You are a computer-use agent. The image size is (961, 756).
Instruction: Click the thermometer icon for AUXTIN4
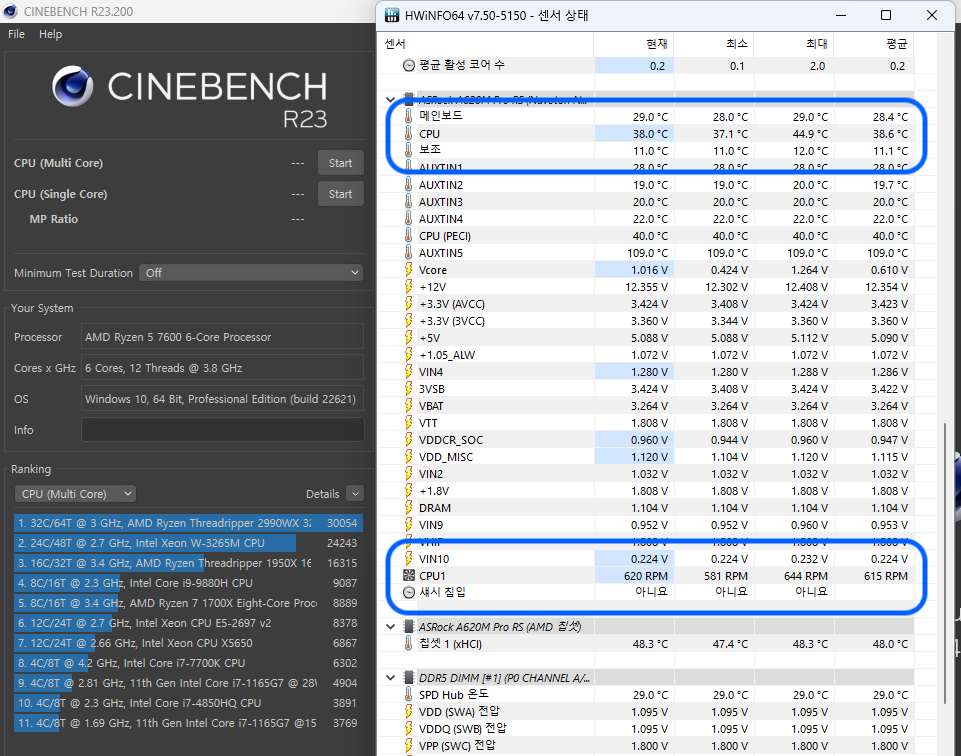click(x=409, y=219)
